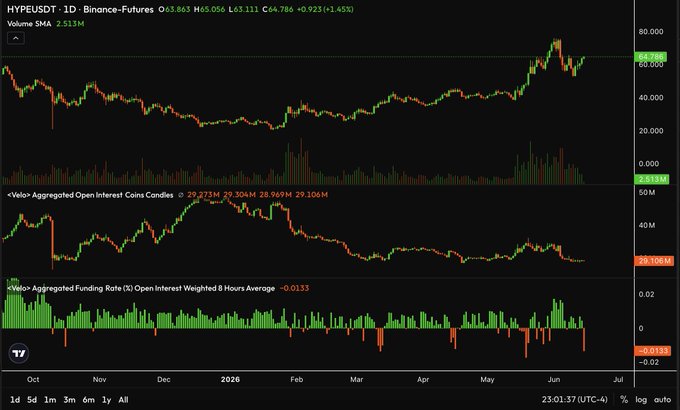This screenshot has width=680, height=410.
Task: Click the Volume SMA 2.513M legend value
Action: pyautogui.click(x=70, y=23)
